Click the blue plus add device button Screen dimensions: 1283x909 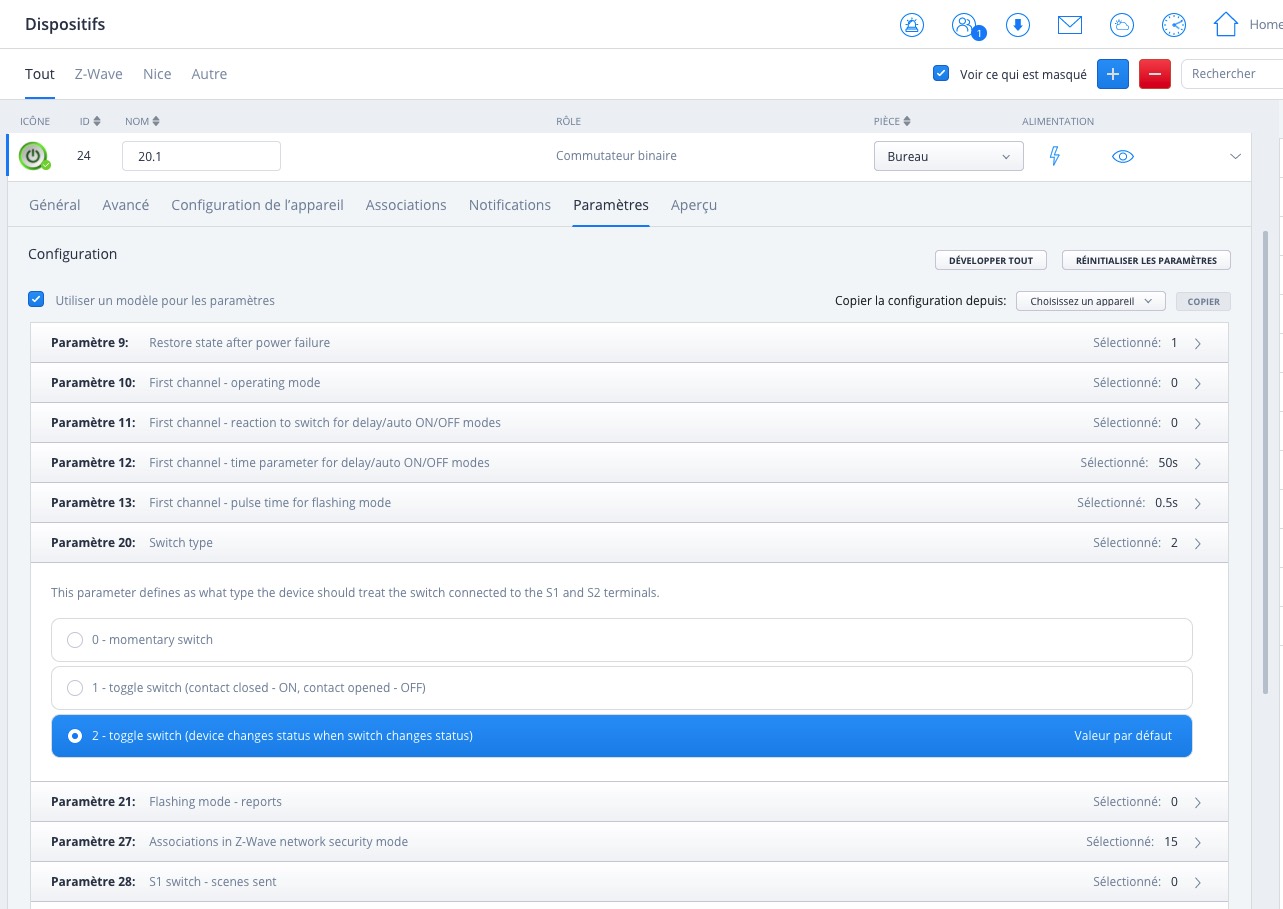click(1113, 74)
